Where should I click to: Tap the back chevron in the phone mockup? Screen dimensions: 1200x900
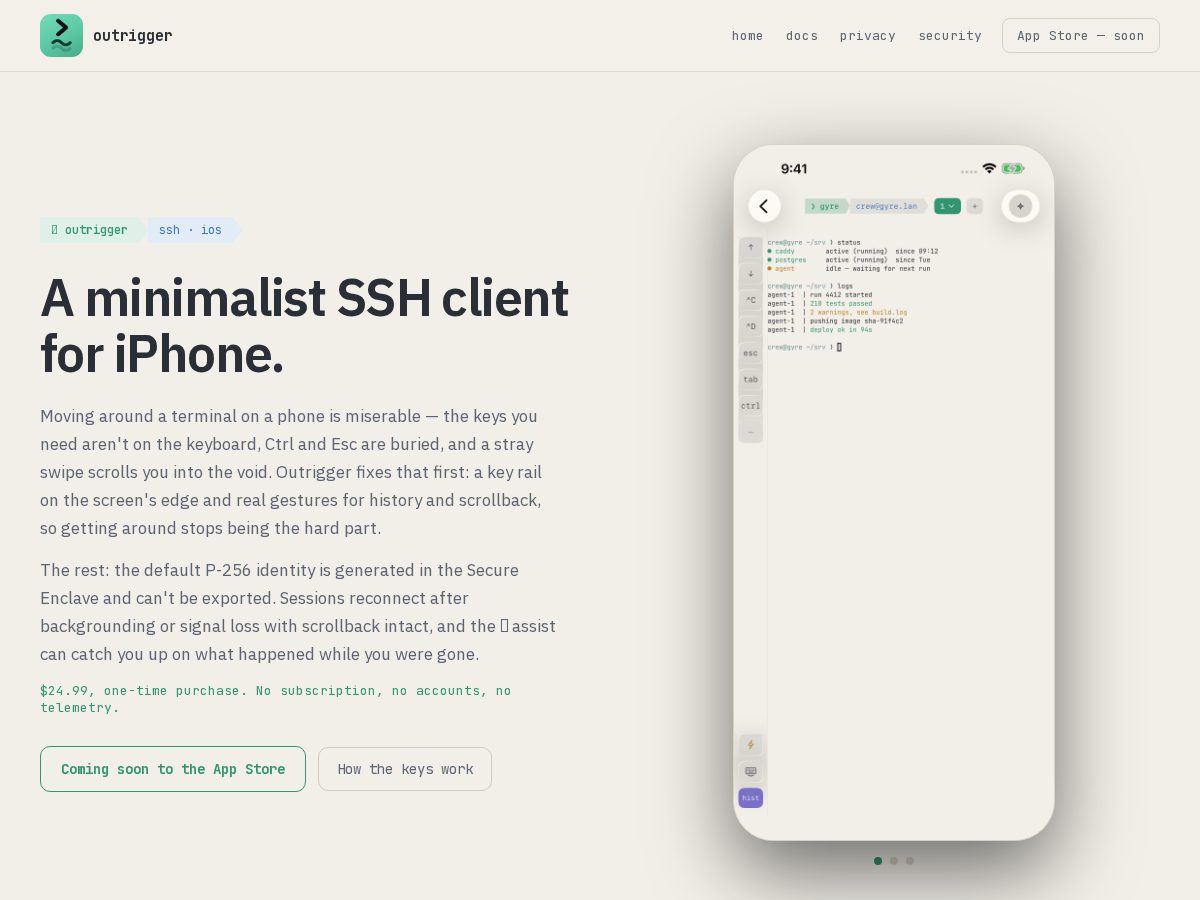764,206
